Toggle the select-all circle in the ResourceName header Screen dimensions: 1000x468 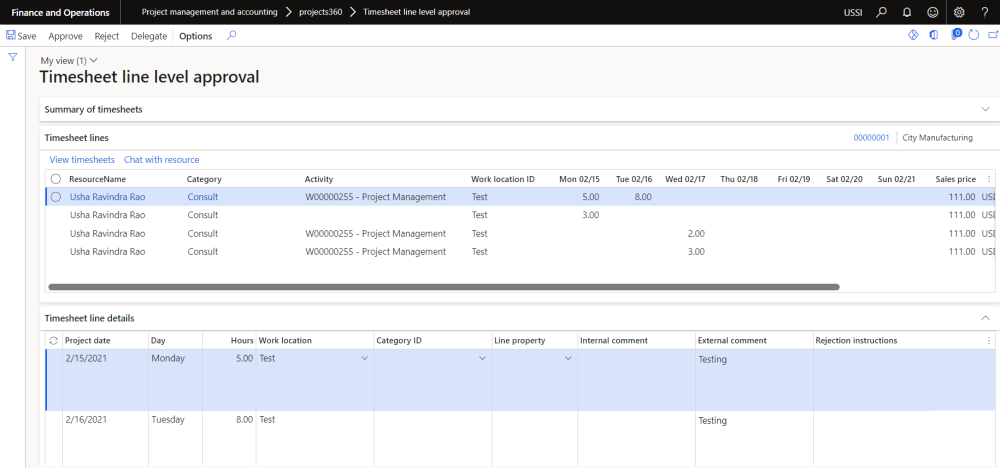(55, 179)
